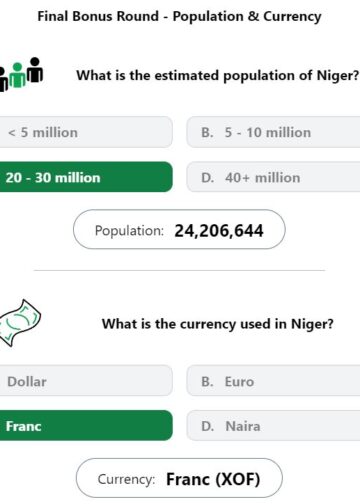The image size is (360, 504).
Task: Click the banknote currency icon
Action: [20, 323]
